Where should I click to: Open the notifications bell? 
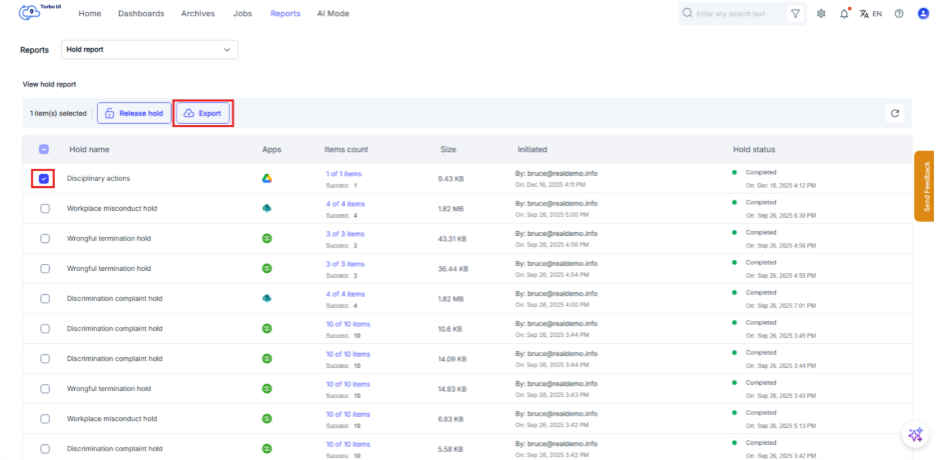click(x=844, y=14)
